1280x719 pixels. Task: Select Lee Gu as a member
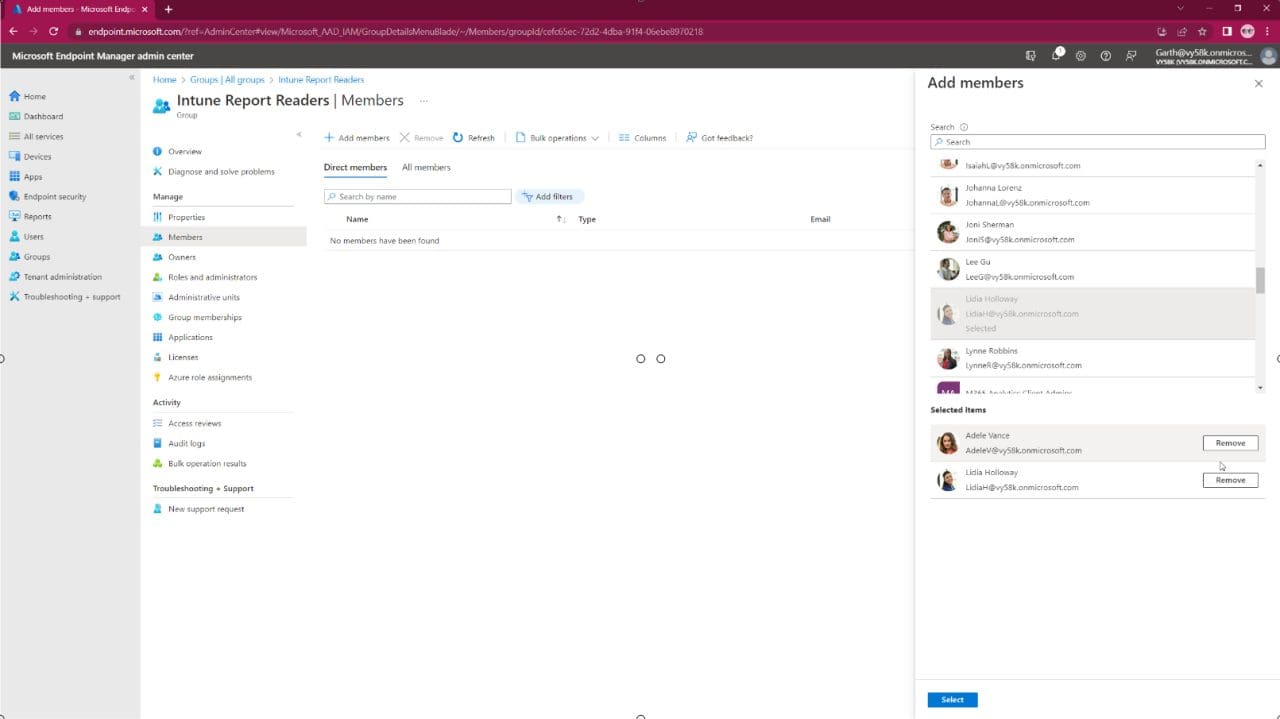coord(1092,268)
